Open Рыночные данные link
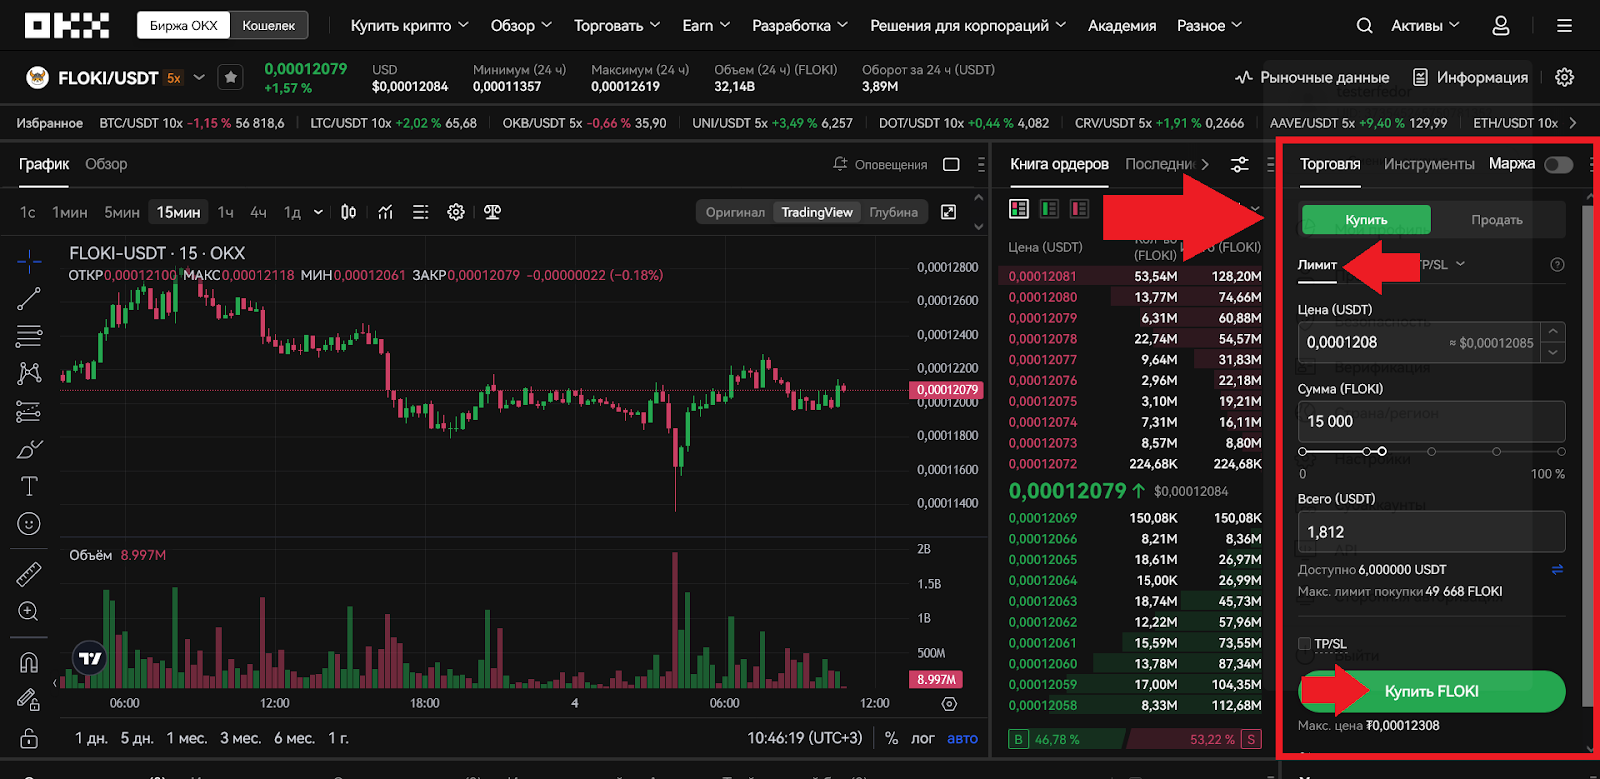The width and height of the screenshot is (1600, 779). (x=1312, y=77)
